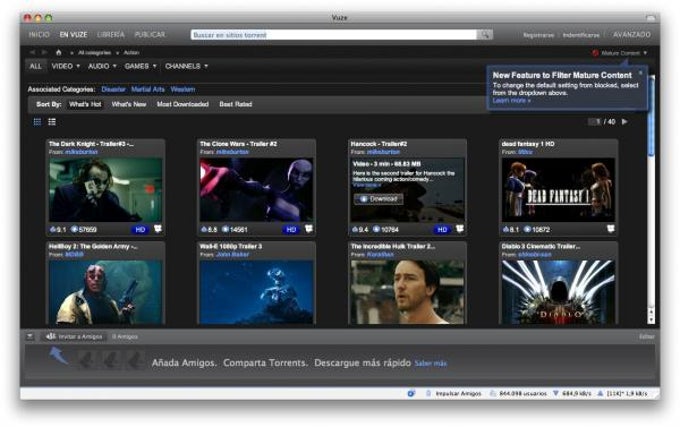
Task: Click HD badge on Clone Wars card
Action: 291,229
